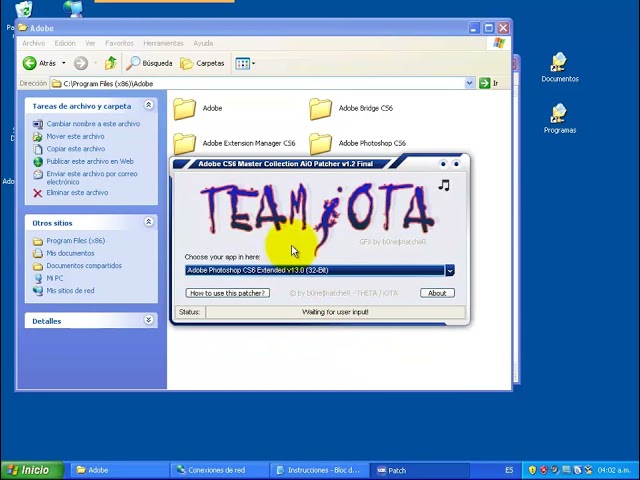Open the Ayuda menu
The width and height of the screenshot is (640, 480).
click(203, 43)
